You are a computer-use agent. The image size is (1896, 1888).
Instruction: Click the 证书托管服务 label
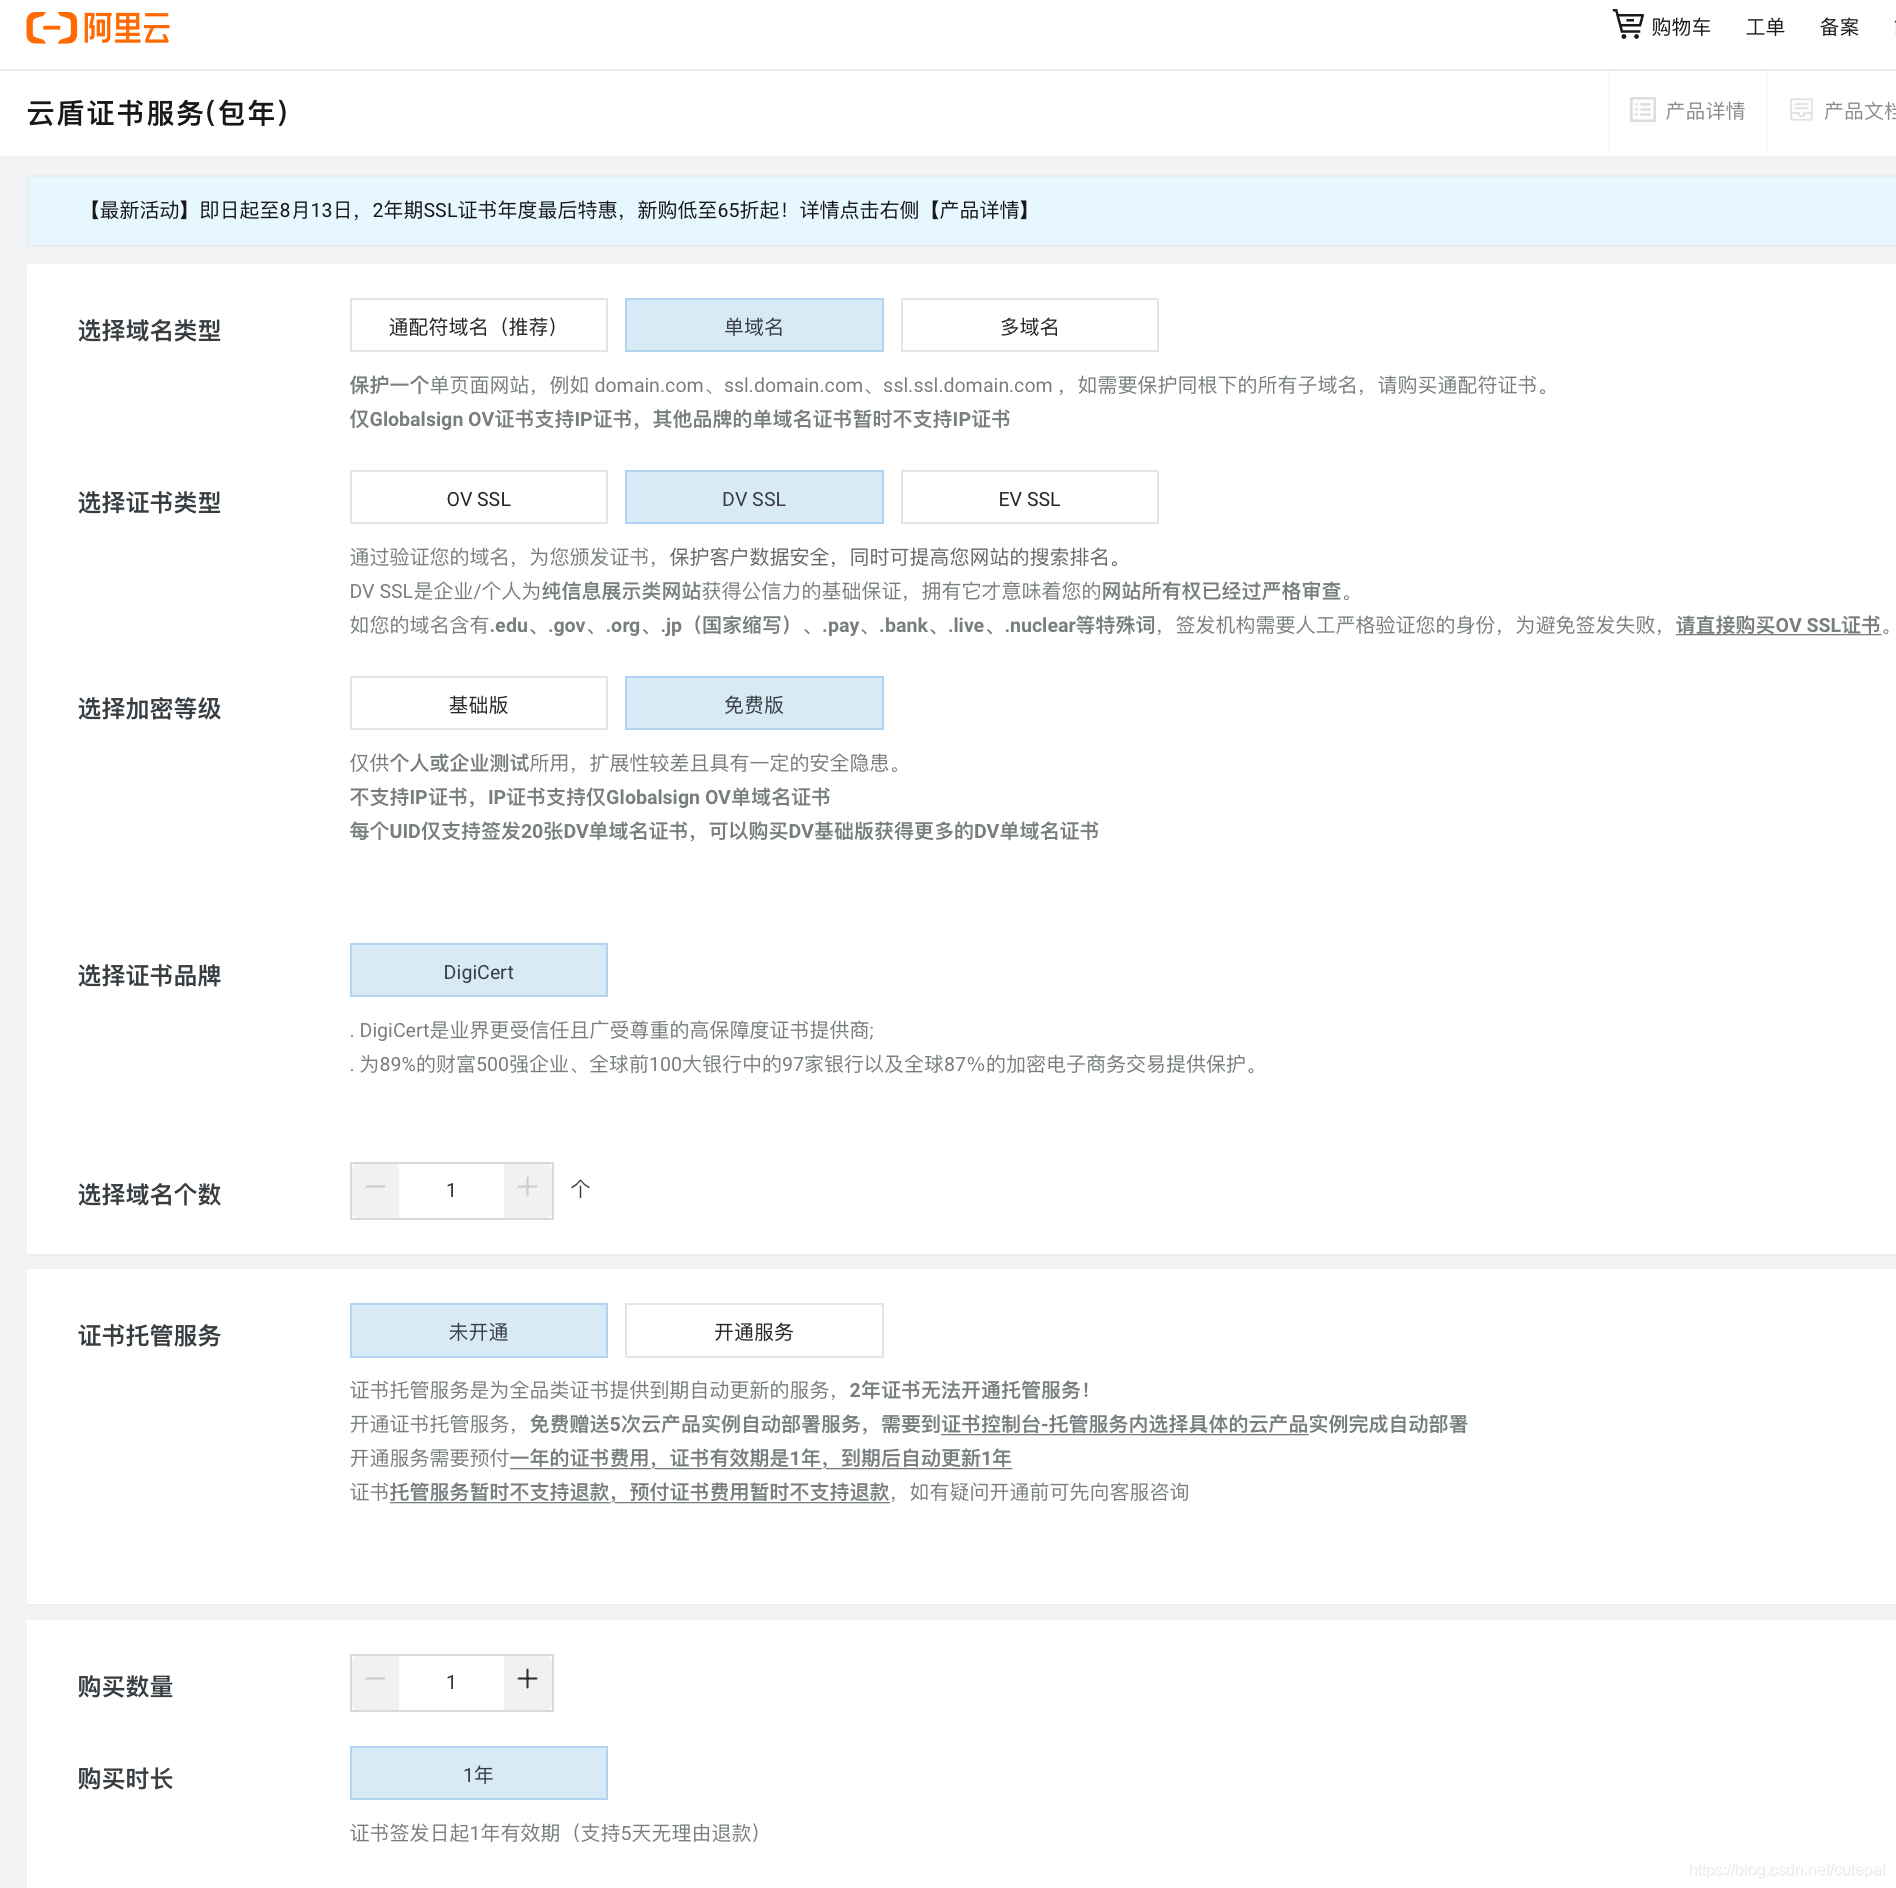(149, 1336)
